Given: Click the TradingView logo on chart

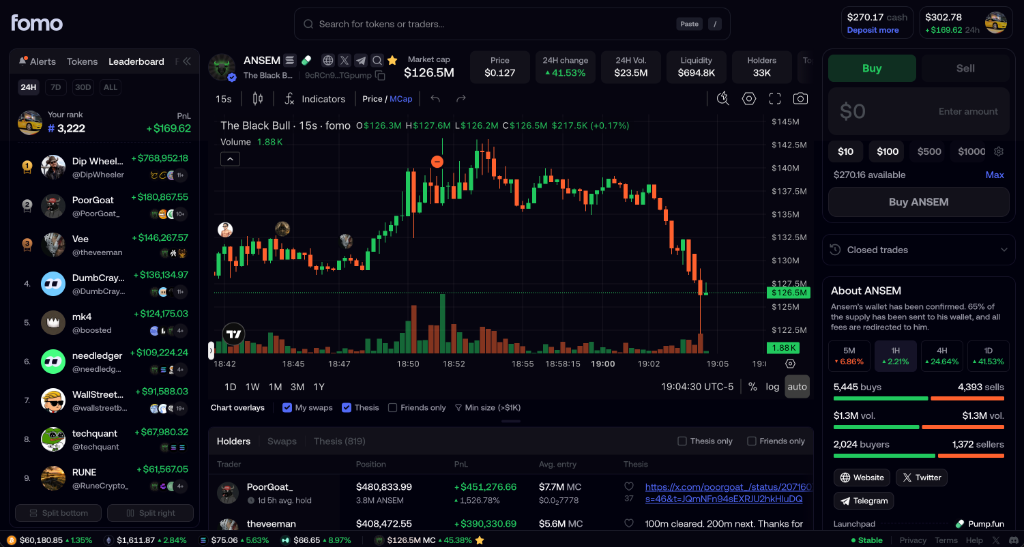Looking at the screenshot, I should pyautogui.click(x=234, y=334).
